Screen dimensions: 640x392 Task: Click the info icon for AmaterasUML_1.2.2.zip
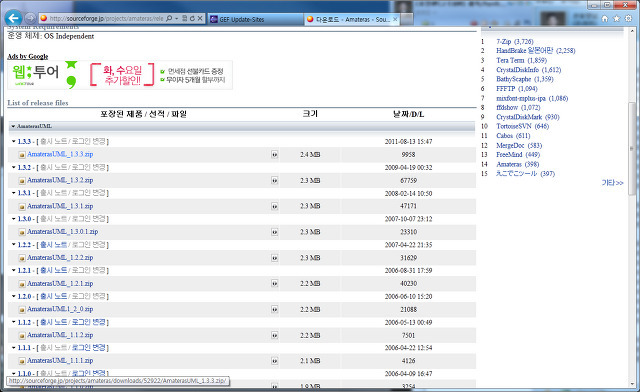click(275, 258)
